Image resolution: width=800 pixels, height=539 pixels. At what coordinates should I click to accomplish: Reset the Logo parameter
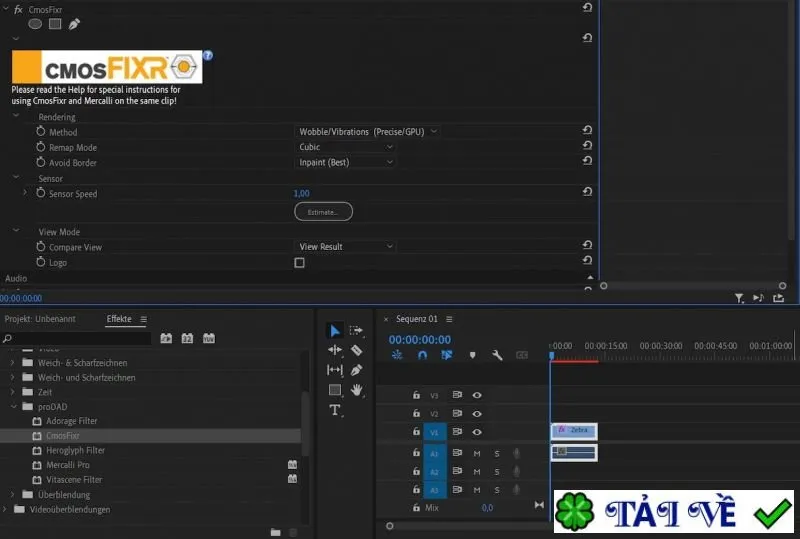[587, 260]
